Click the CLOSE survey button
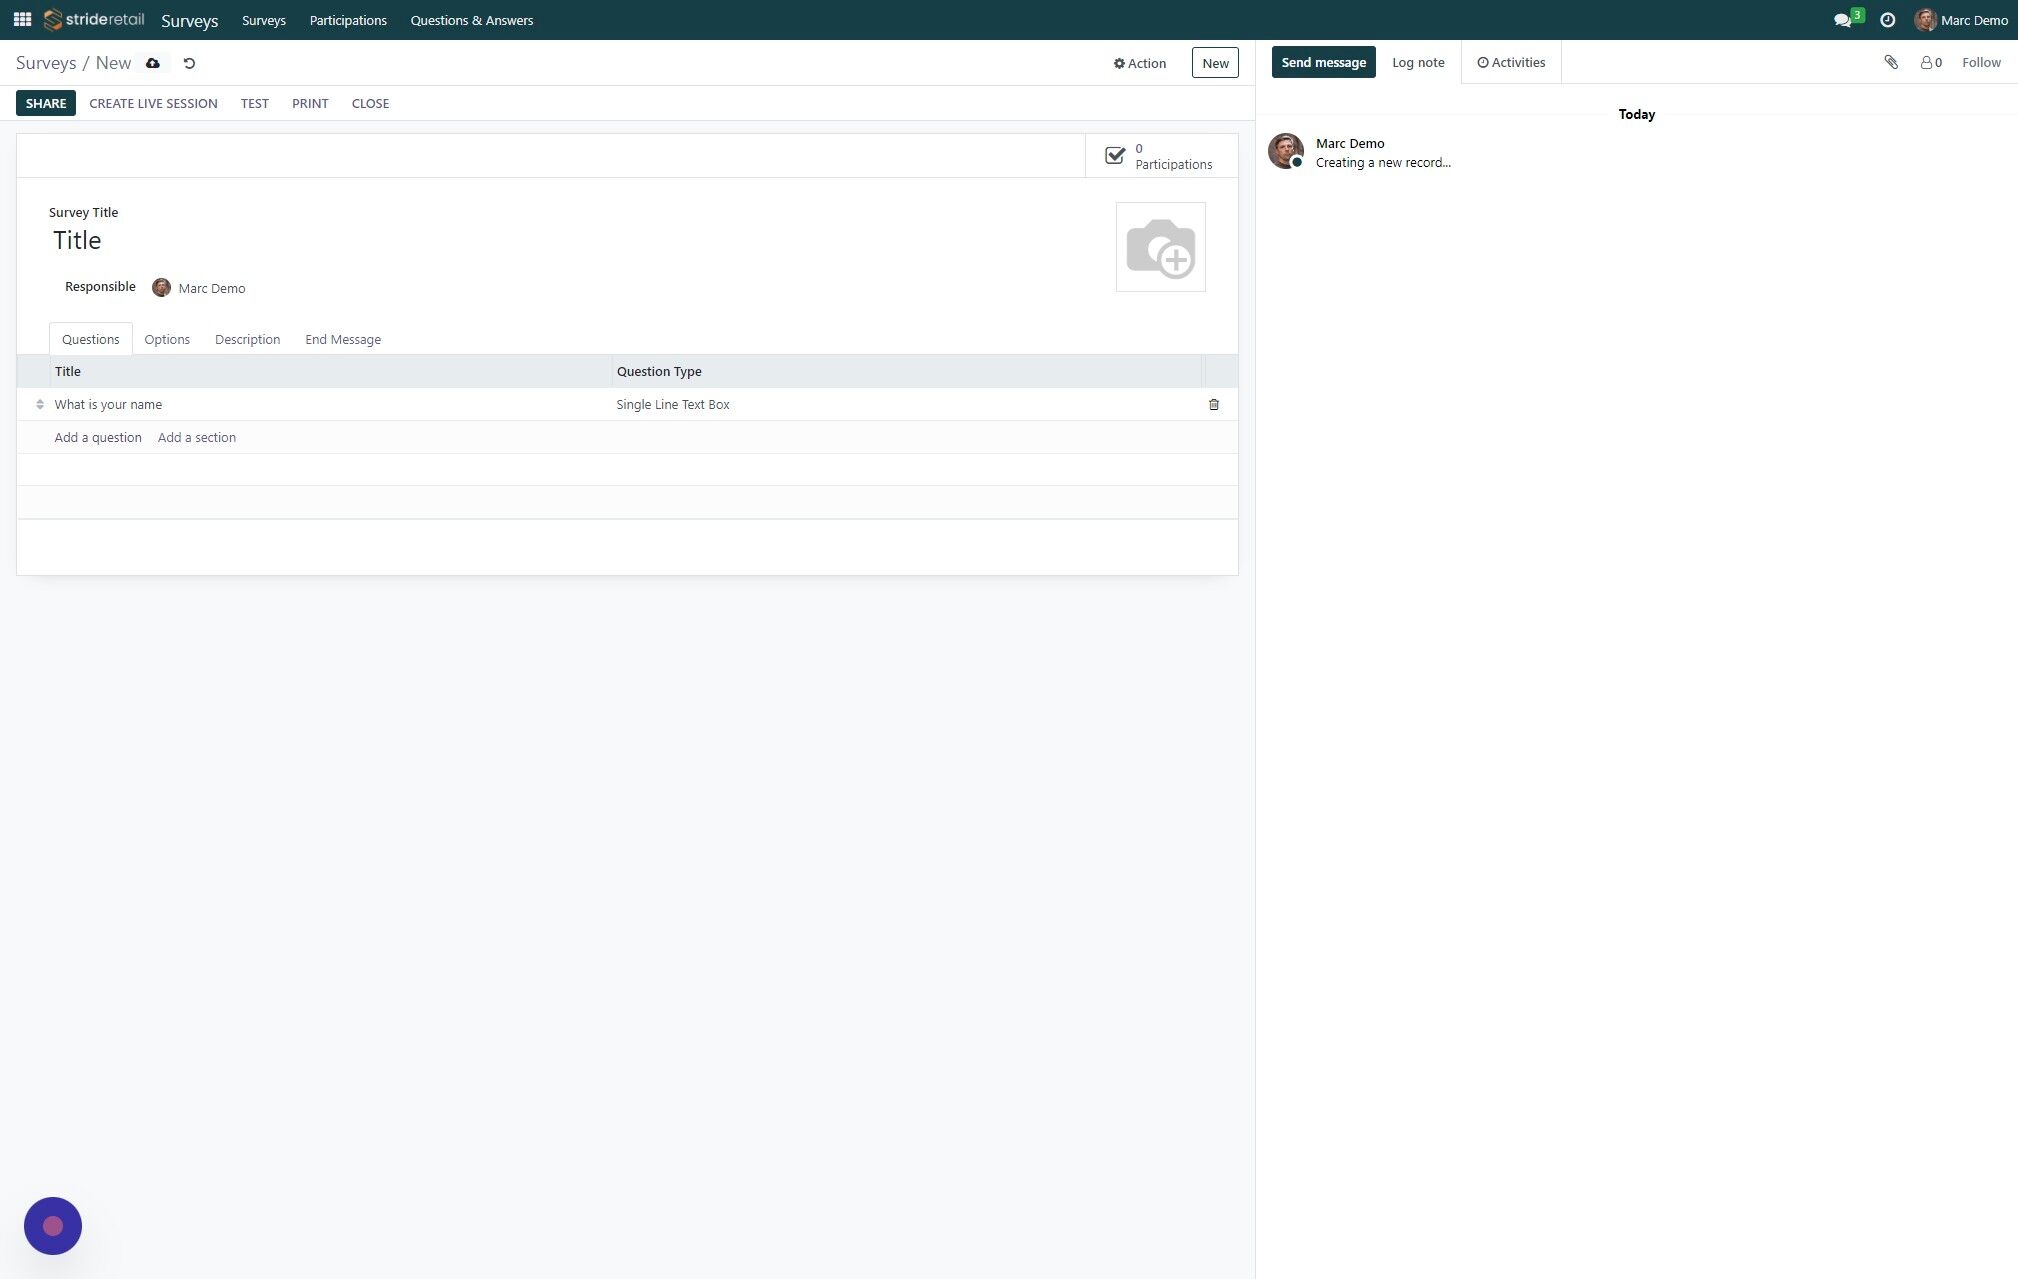The height and width of the screenshot is (1279, 2018). click(370, 103)
